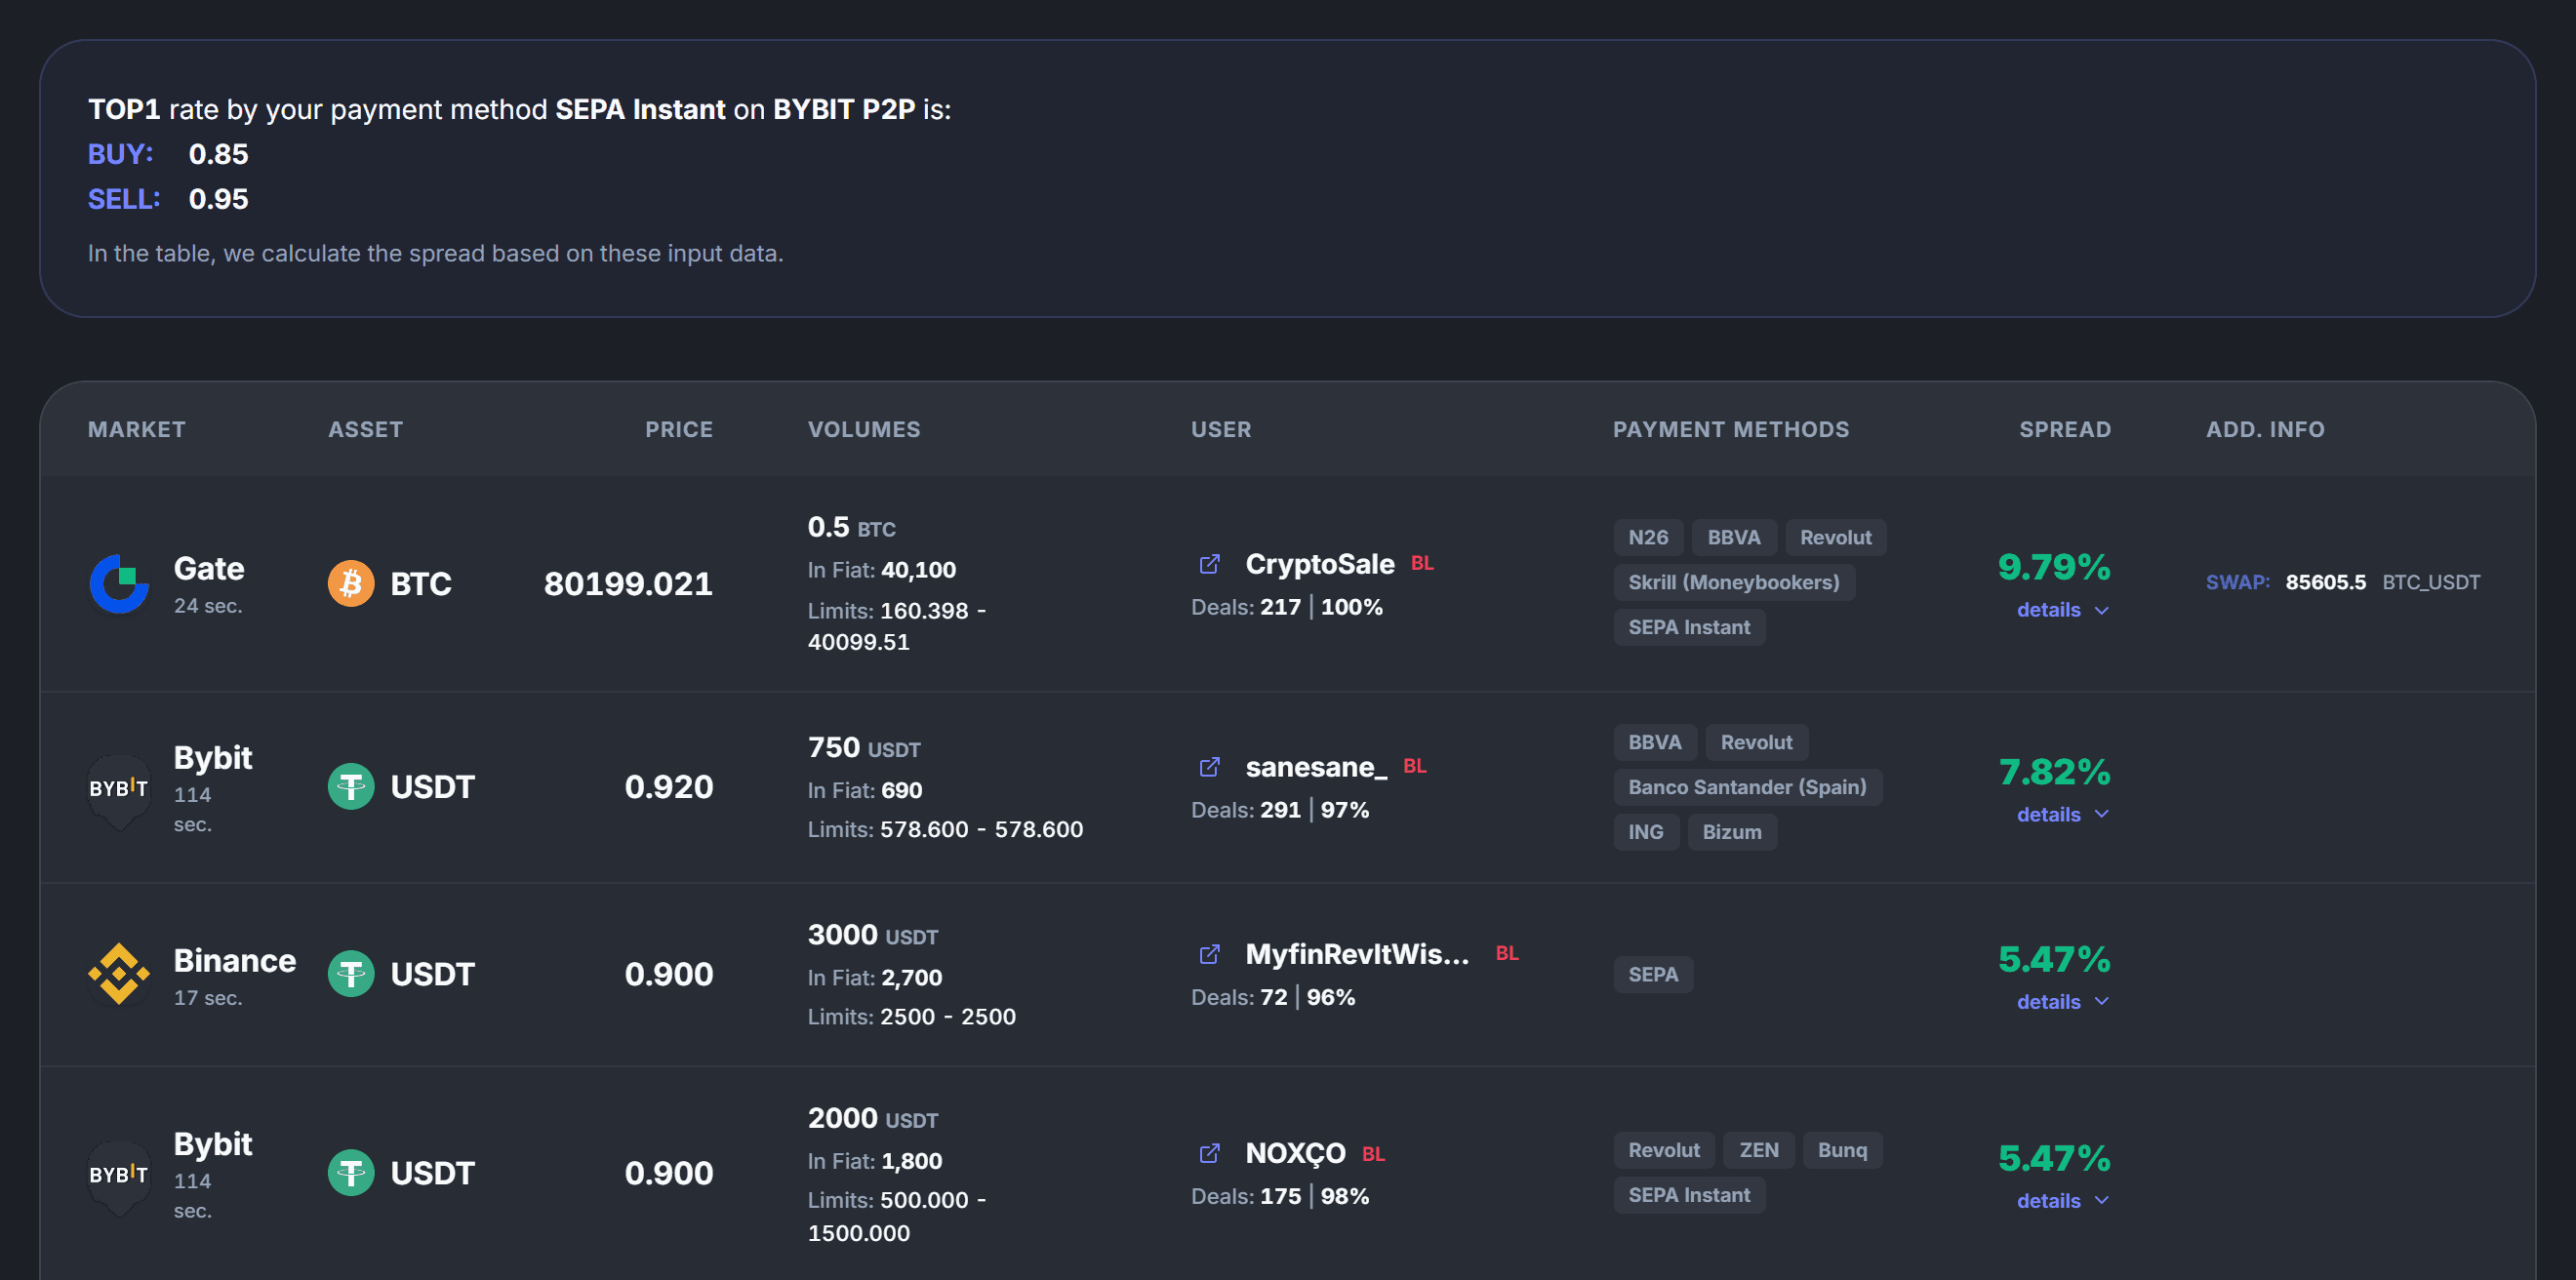Click the SPREAD column header
The width and height of the screenshot is (2576, 1280).
click(2064, 429)
